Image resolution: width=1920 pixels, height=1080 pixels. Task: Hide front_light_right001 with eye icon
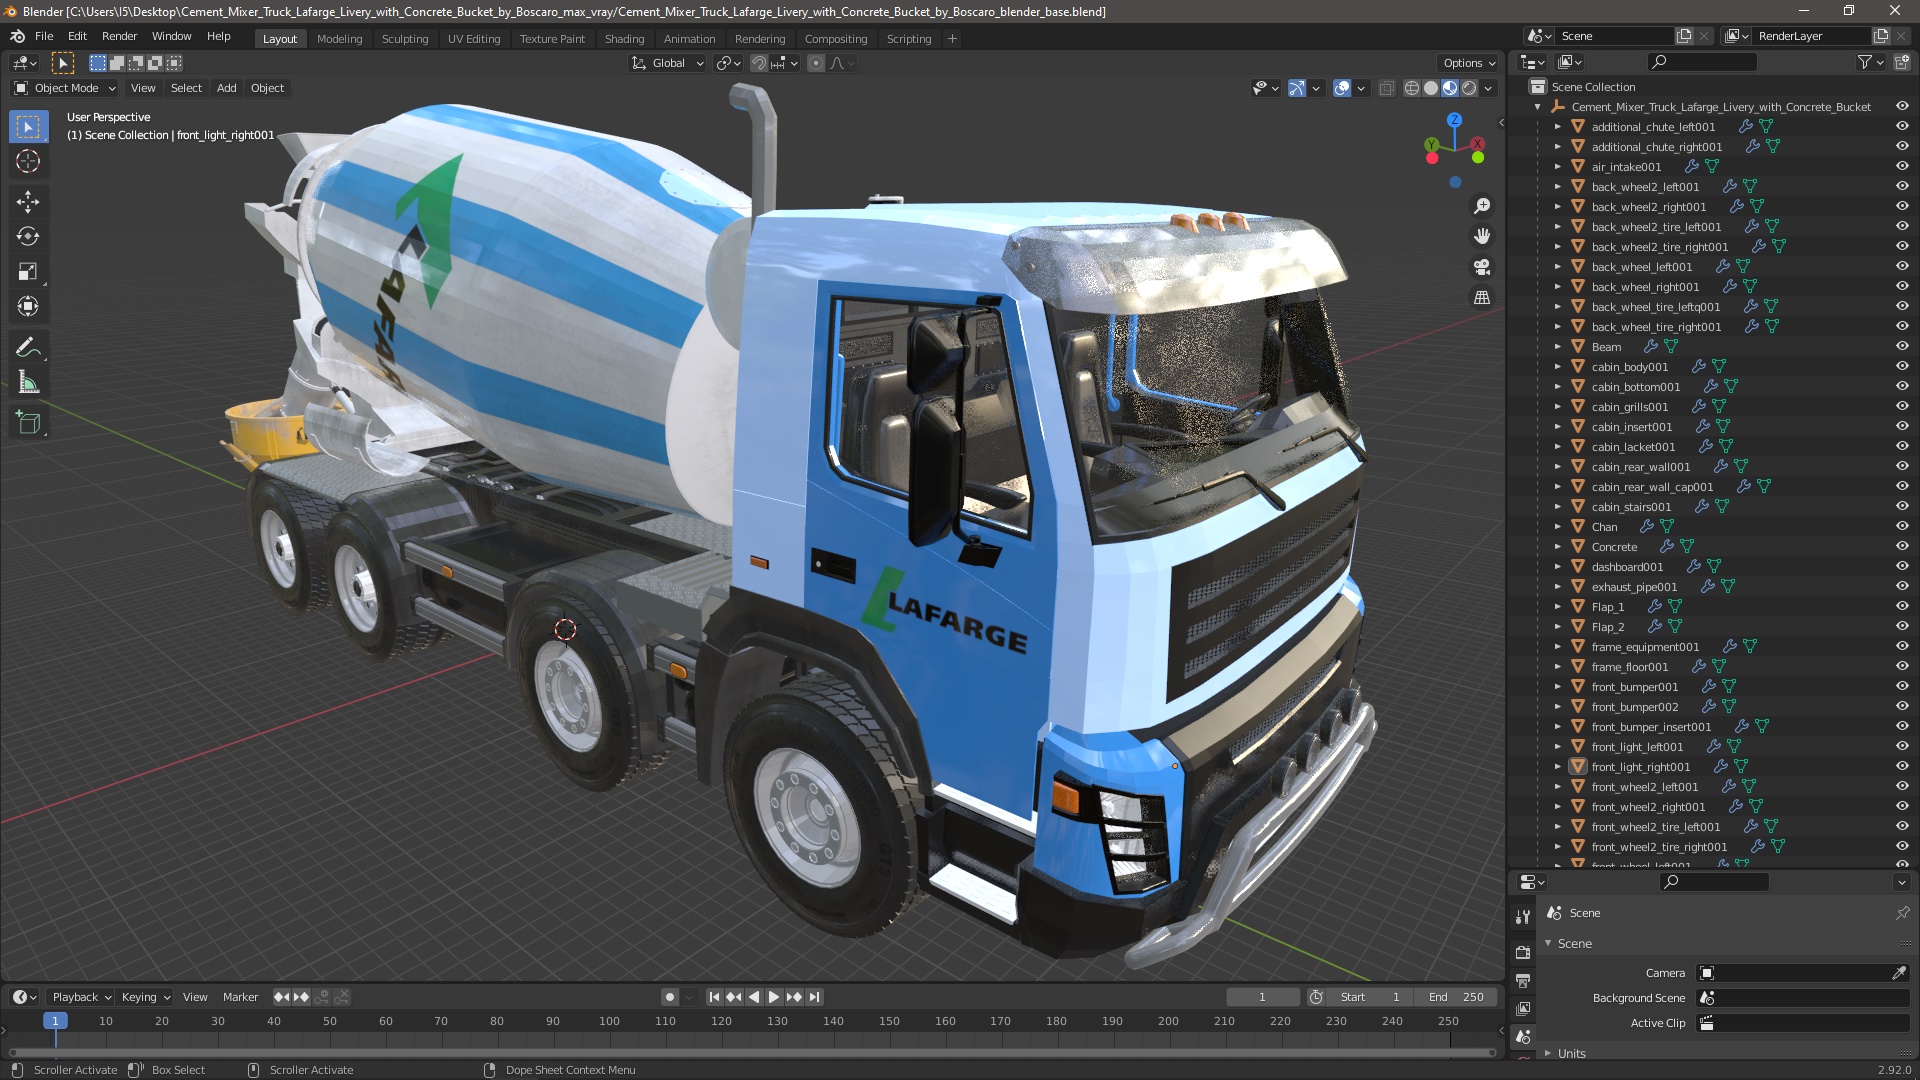(1902, 767)
